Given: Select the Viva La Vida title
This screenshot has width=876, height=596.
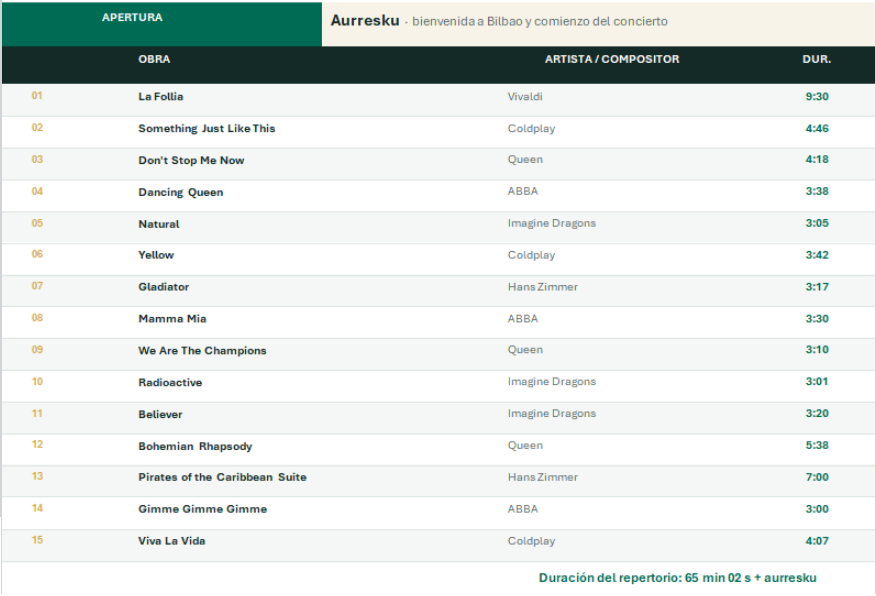Looking at the screenshot, I should [x=172, y=541].
